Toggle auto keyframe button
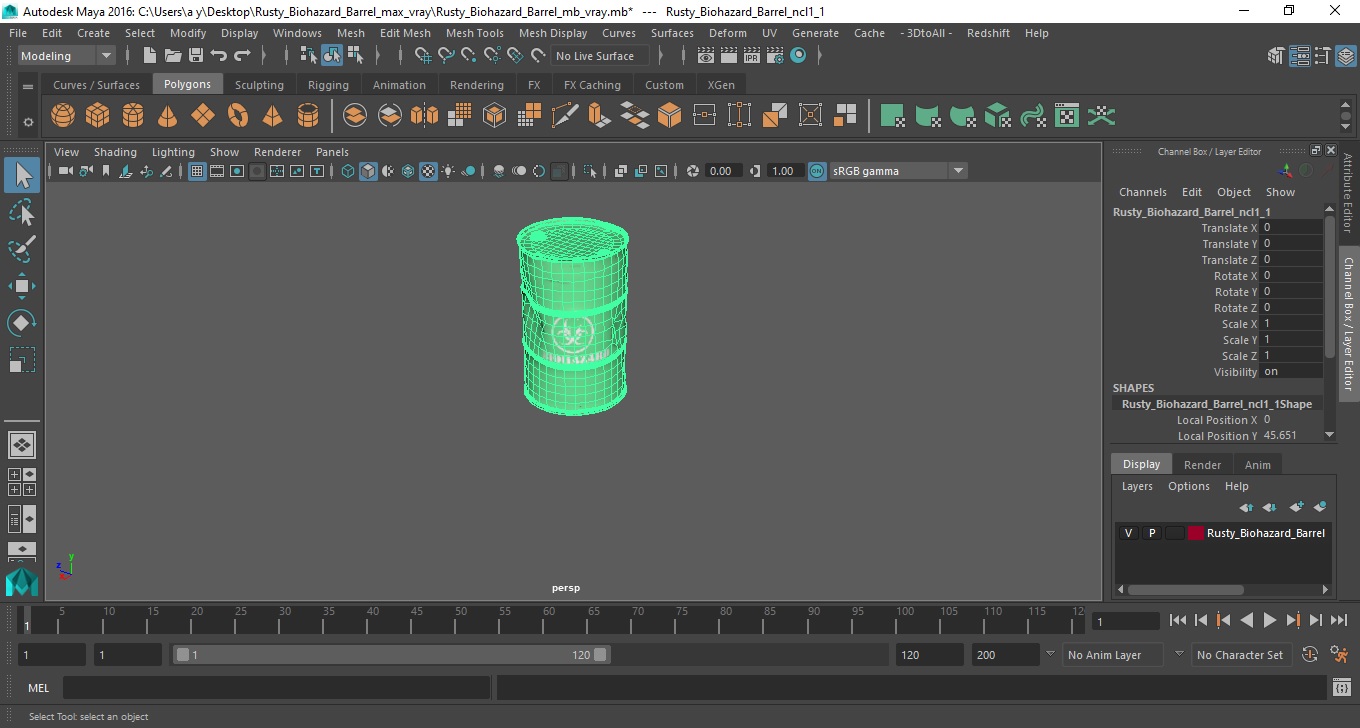Image resolution: width=1360 pixels, height=728 pixels. 1310,655
